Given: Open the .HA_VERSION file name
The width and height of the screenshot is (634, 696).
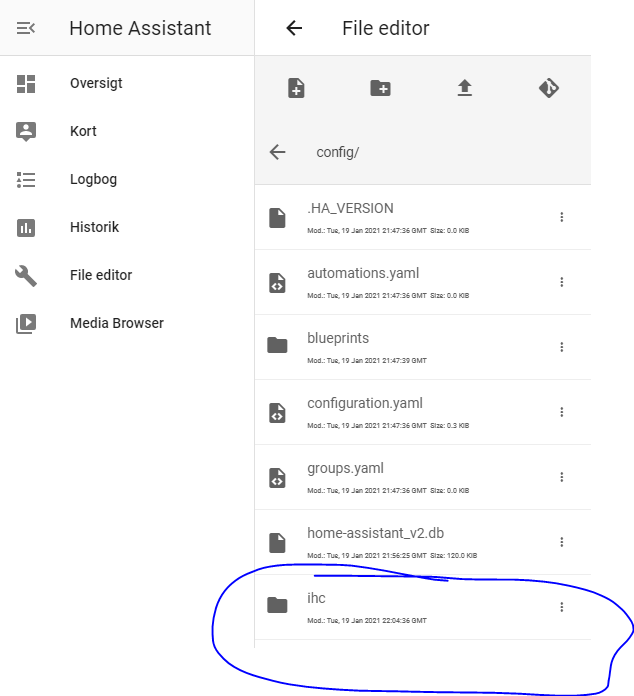Looking at the screenshot, I should 350,208.
